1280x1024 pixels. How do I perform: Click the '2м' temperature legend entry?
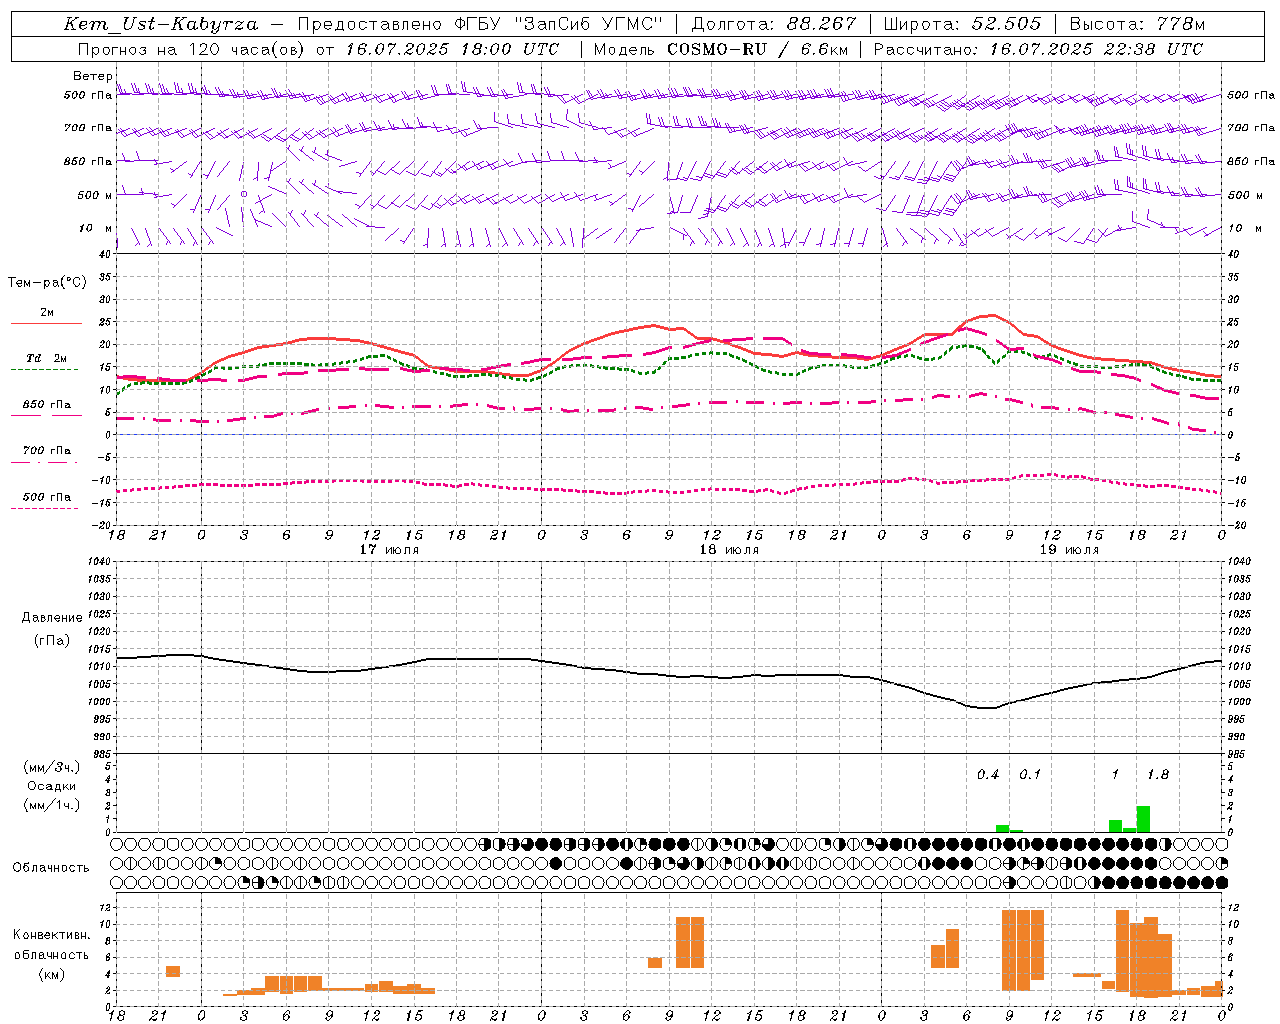click(47, 313)
